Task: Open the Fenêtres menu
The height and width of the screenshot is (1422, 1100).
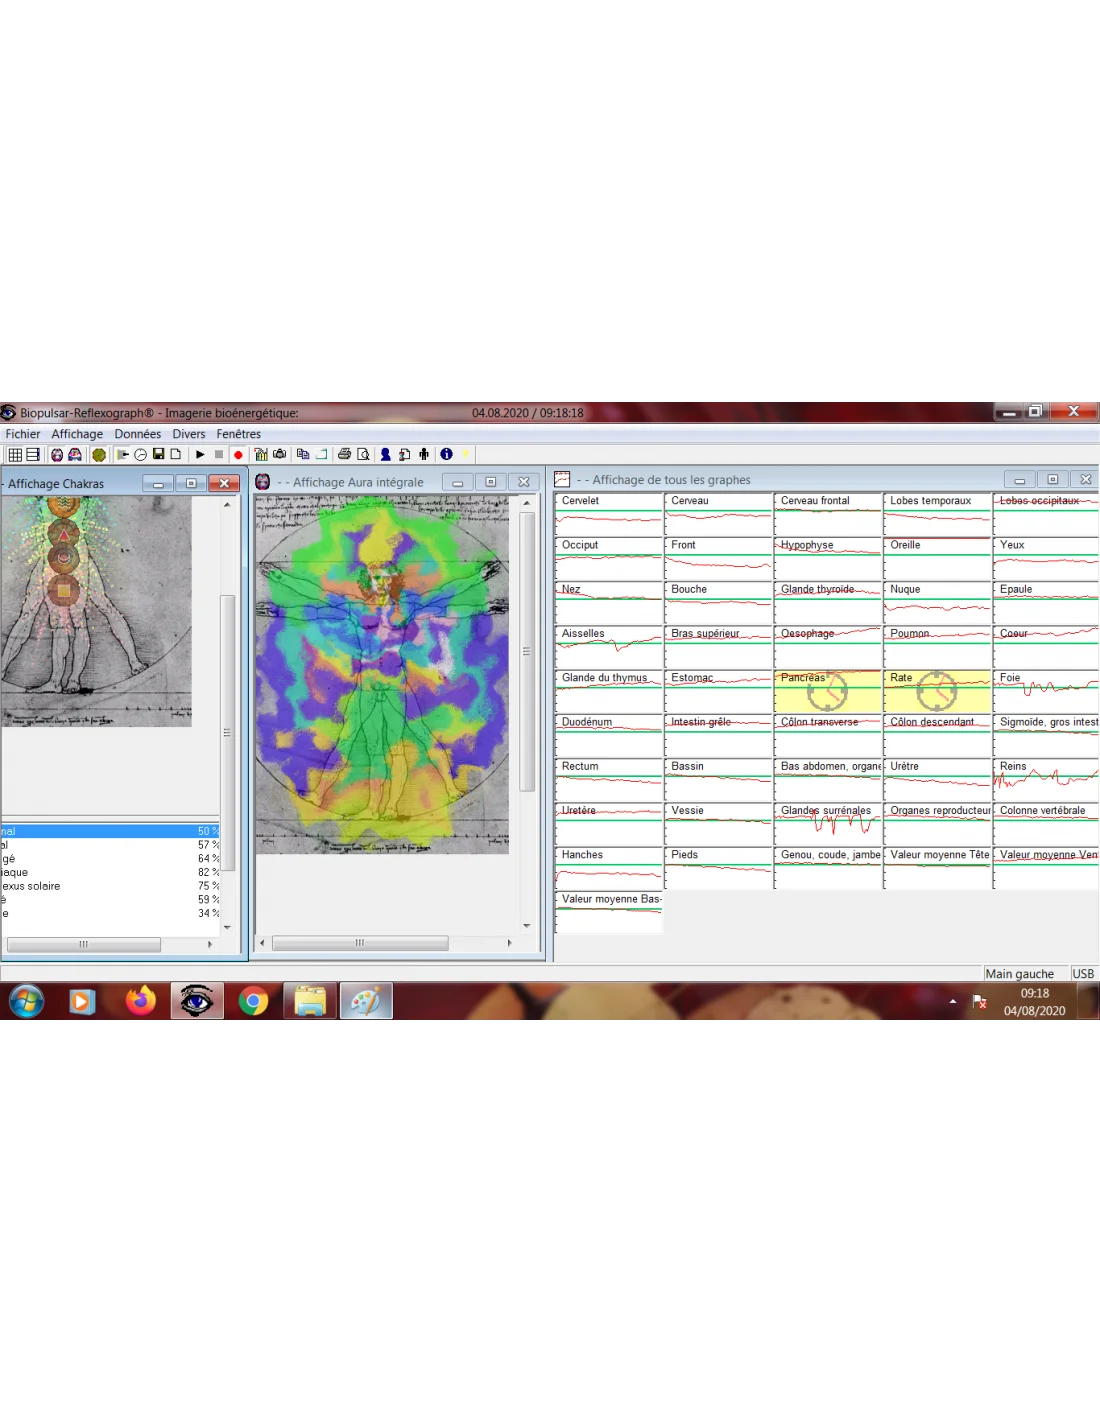Action: pos(239,434)
